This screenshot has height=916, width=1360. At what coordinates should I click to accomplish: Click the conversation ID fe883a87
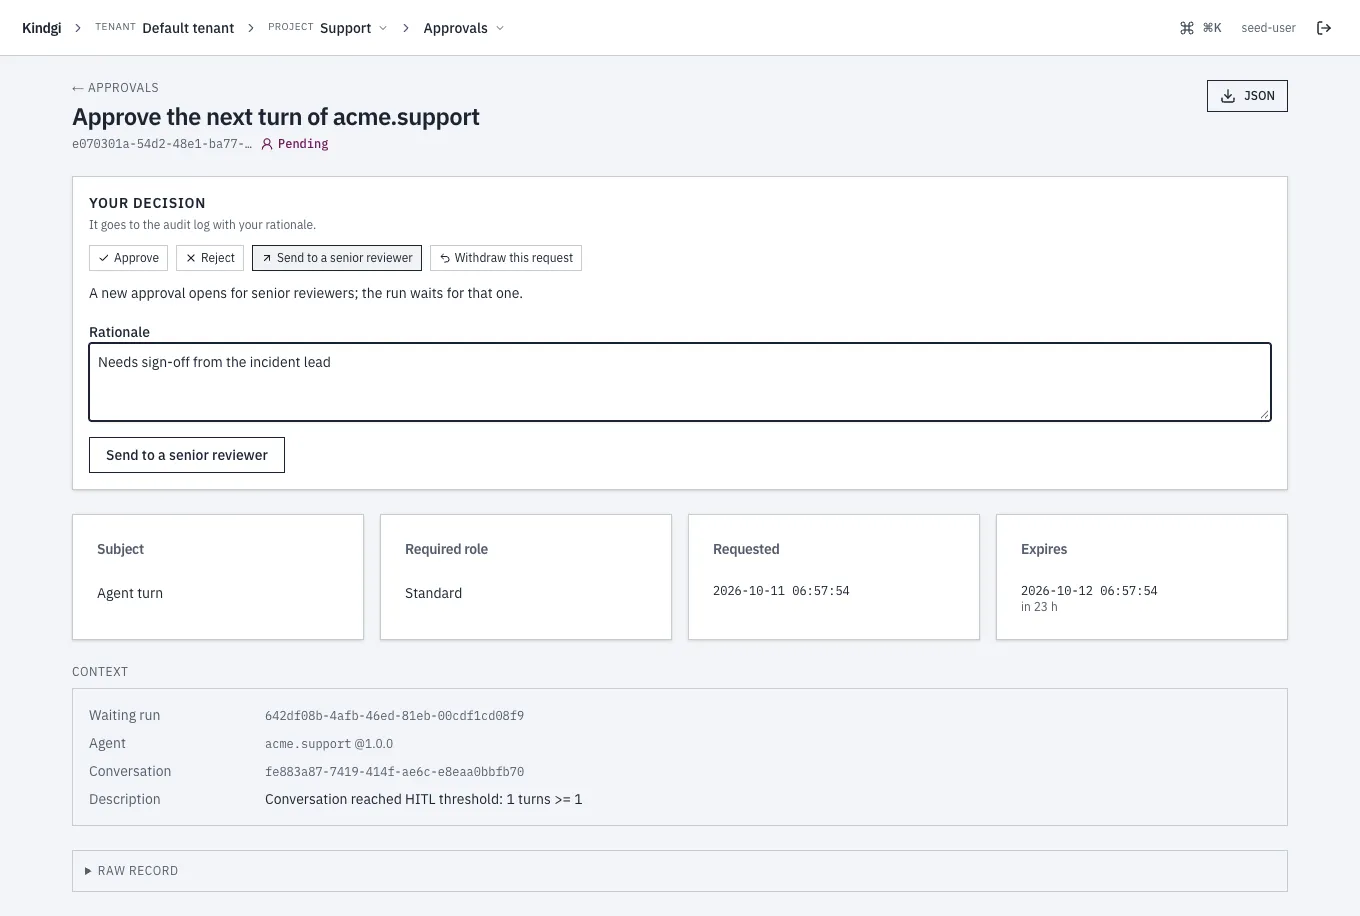(394, 772)
